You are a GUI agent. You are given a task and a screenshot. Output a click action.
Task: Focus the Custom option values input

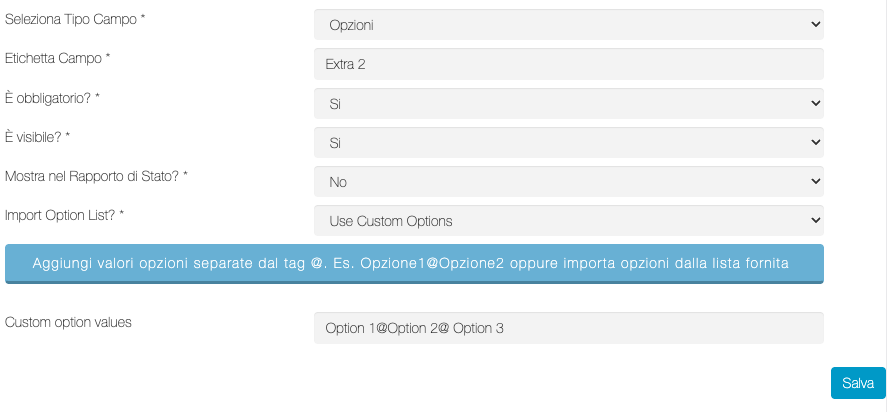click(x=568, y=328)
